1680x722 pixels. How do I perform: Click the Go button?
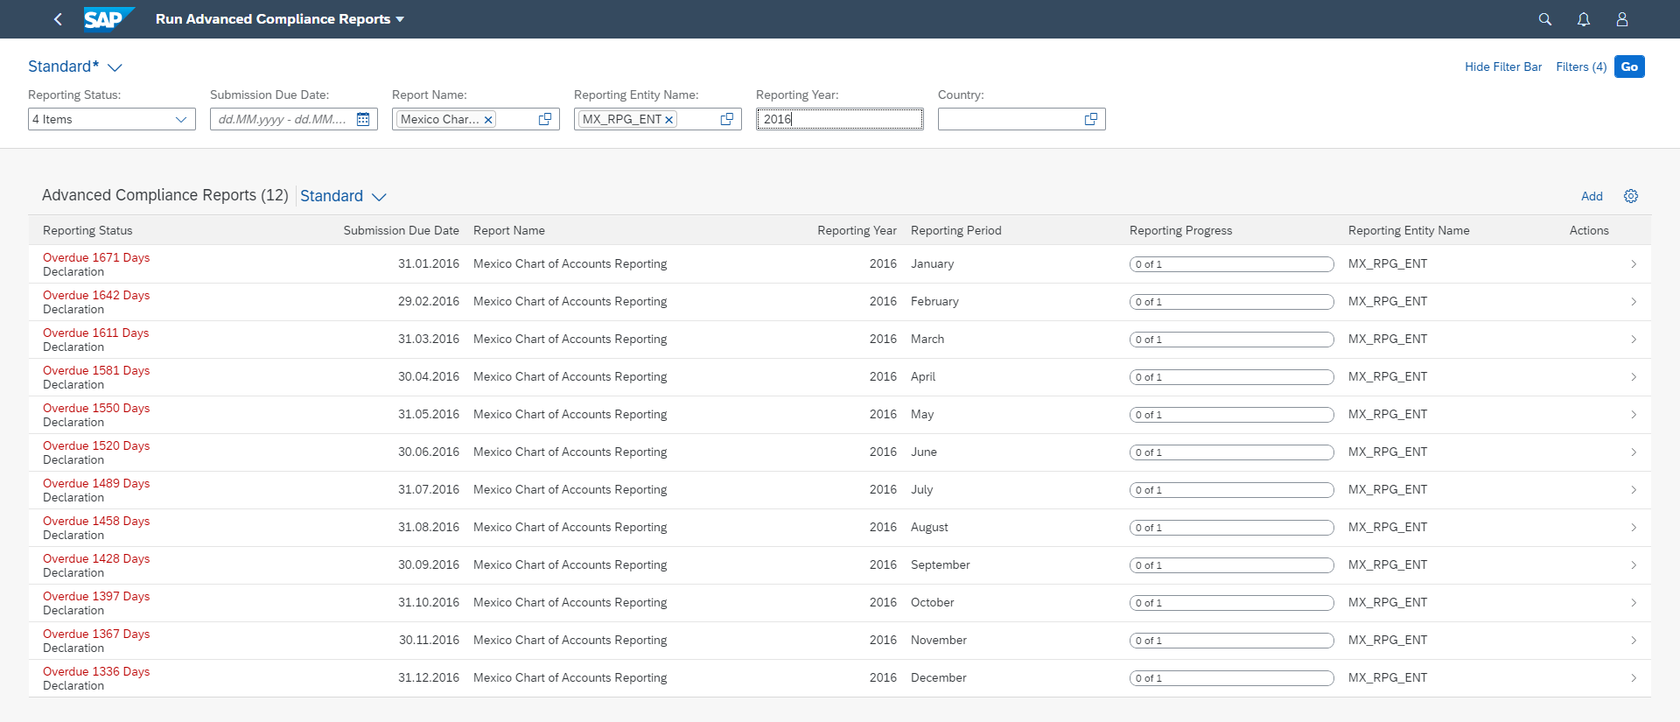click(1629, 67)
